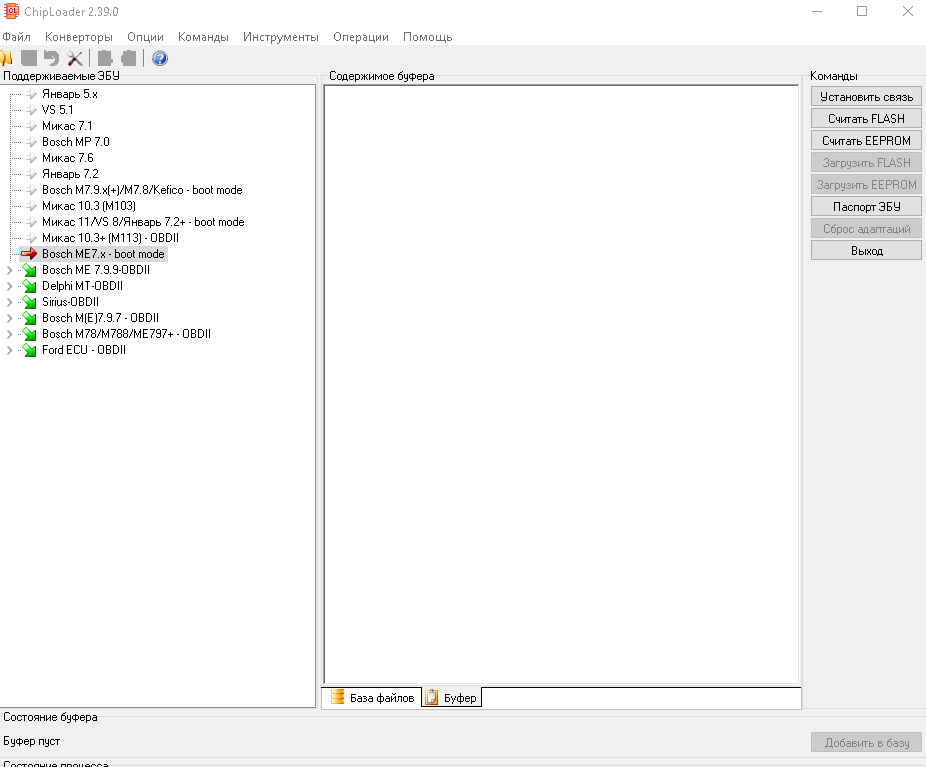Image resolution: width=926 pixels, height=767 pixels.
Task: Click the open folder toolbar icon
Action: tap(6, 58)
